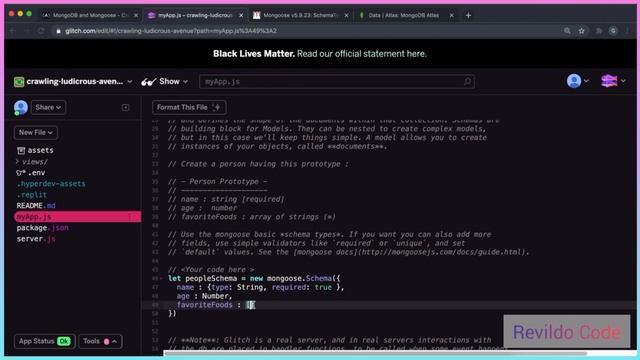Viewport: 640px width, 360px height.
Task: Open myApp.js file options menu
Action: (130, 217)
